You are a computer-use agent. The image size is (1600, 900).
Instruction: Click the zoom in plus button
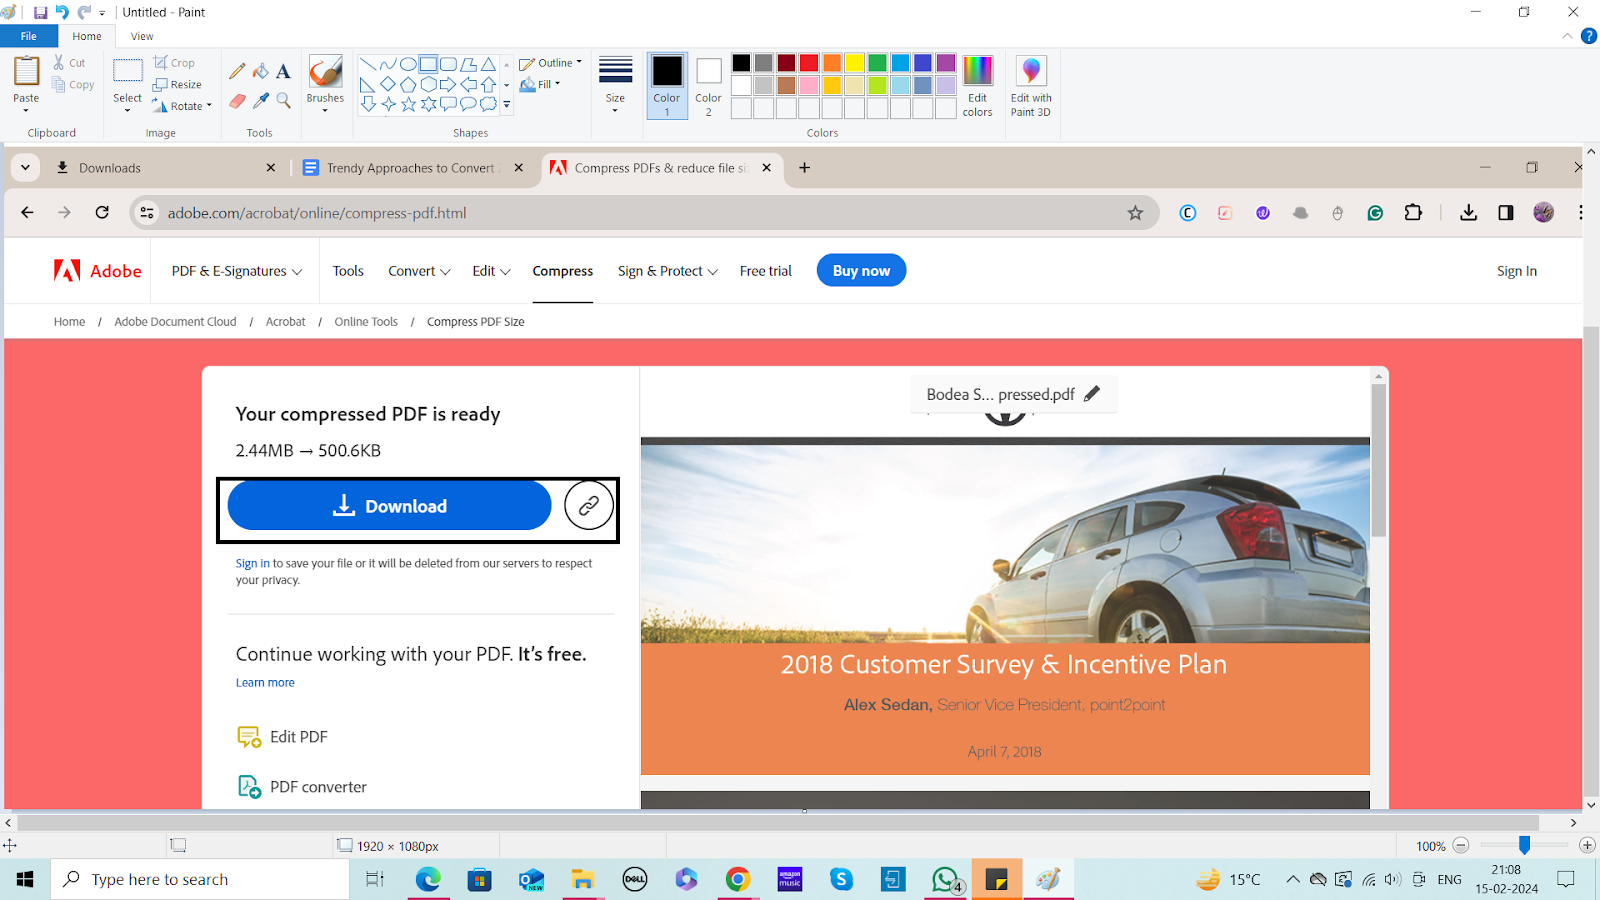[x=1587, y=845]
